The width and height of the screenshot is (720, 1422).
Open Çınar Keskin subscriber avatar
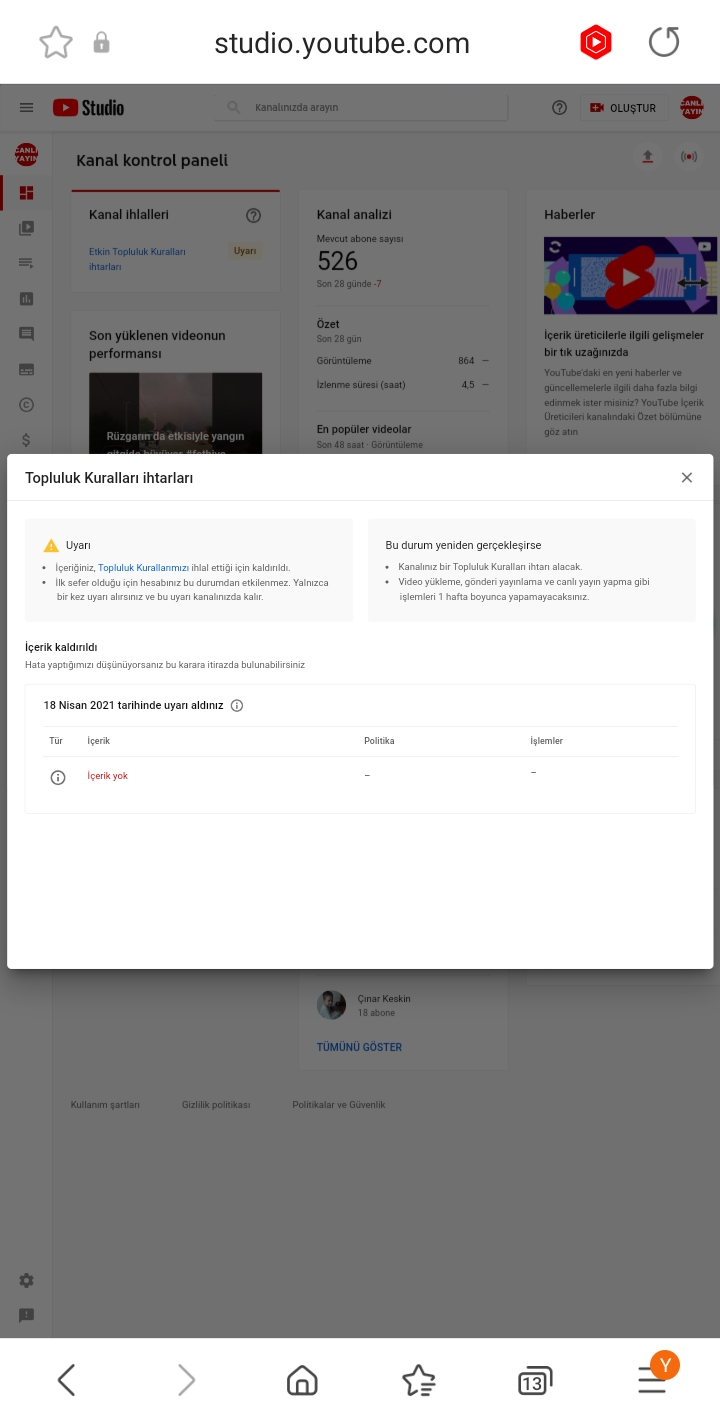[331, 1005]
